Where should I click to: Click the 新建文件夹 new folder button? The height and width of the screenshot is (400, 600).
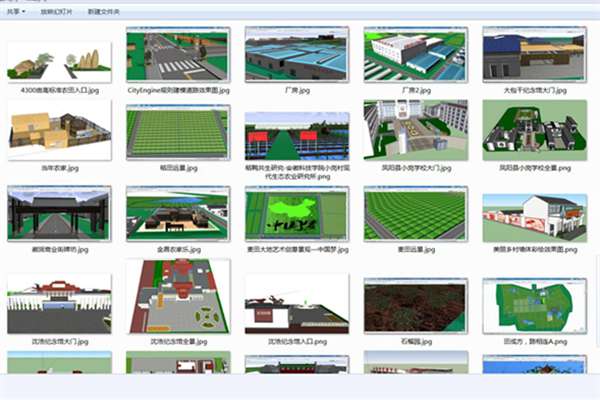(104, 11)
